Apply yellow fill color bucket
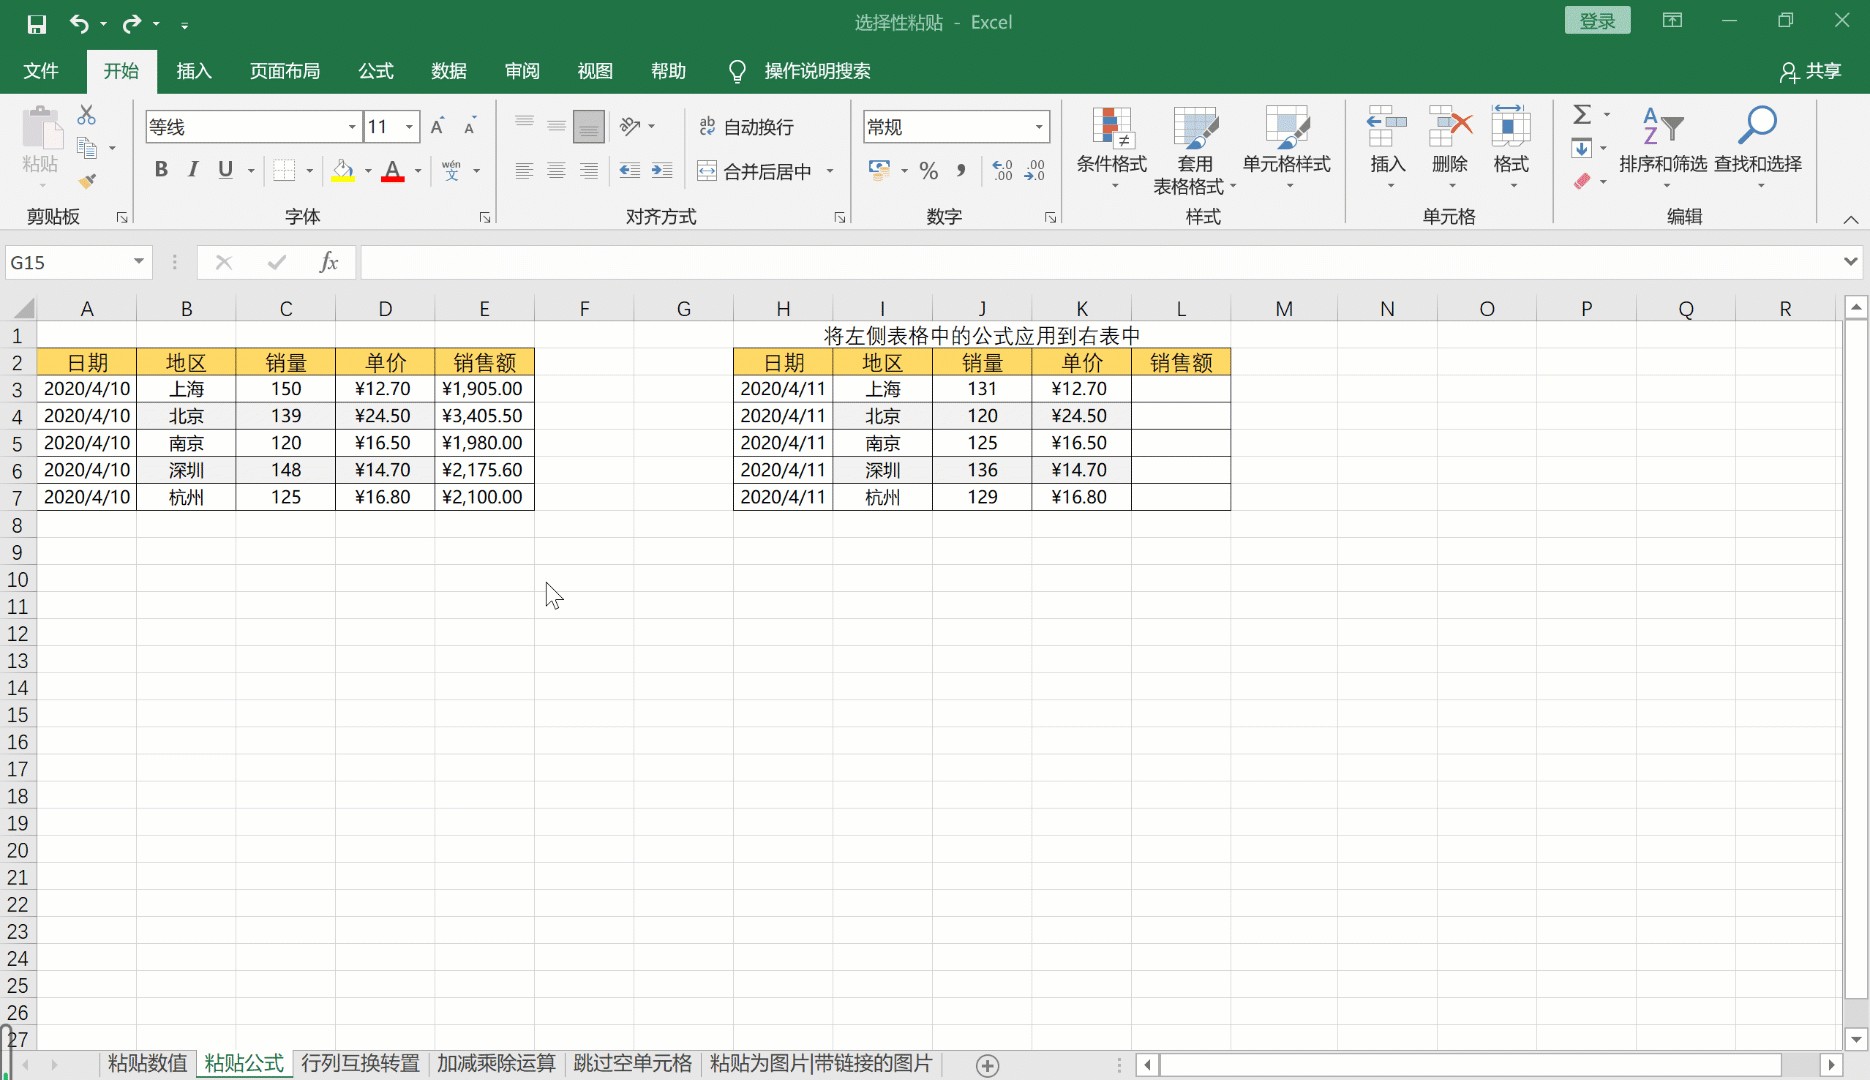1870x1080 pixels. (343, 170)
